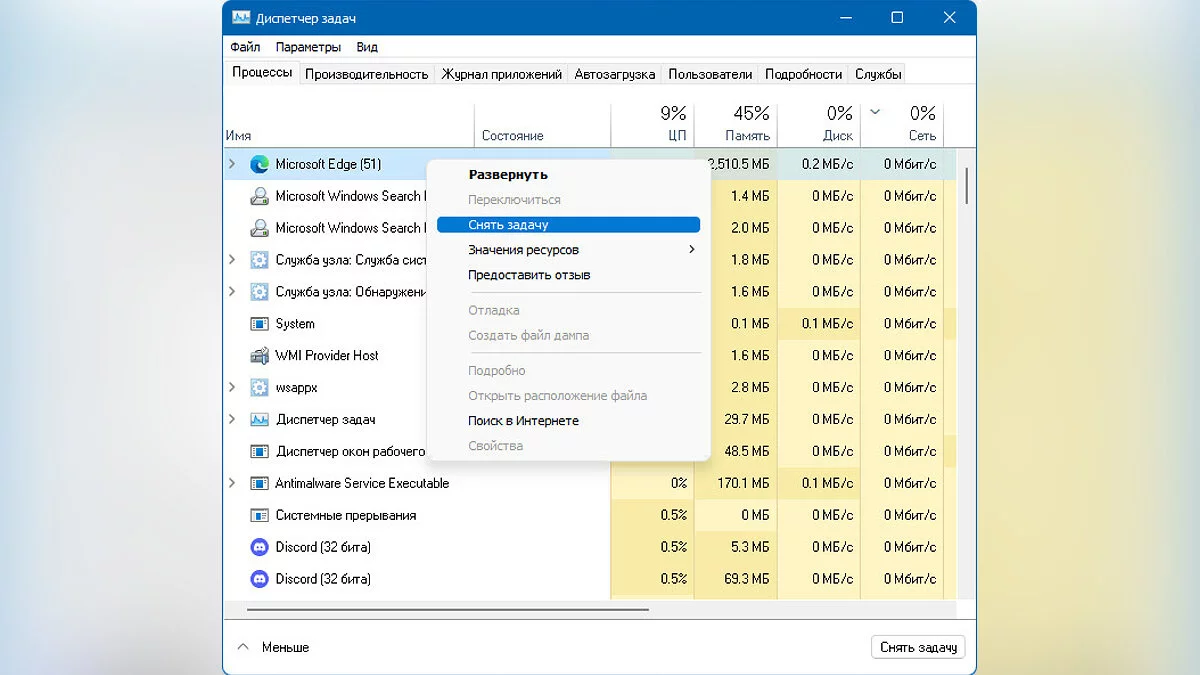The height and width of the screenshot is (675, 1200).
Task: Click the horizontal scrollbar under the process list
Action: [447, 609]
